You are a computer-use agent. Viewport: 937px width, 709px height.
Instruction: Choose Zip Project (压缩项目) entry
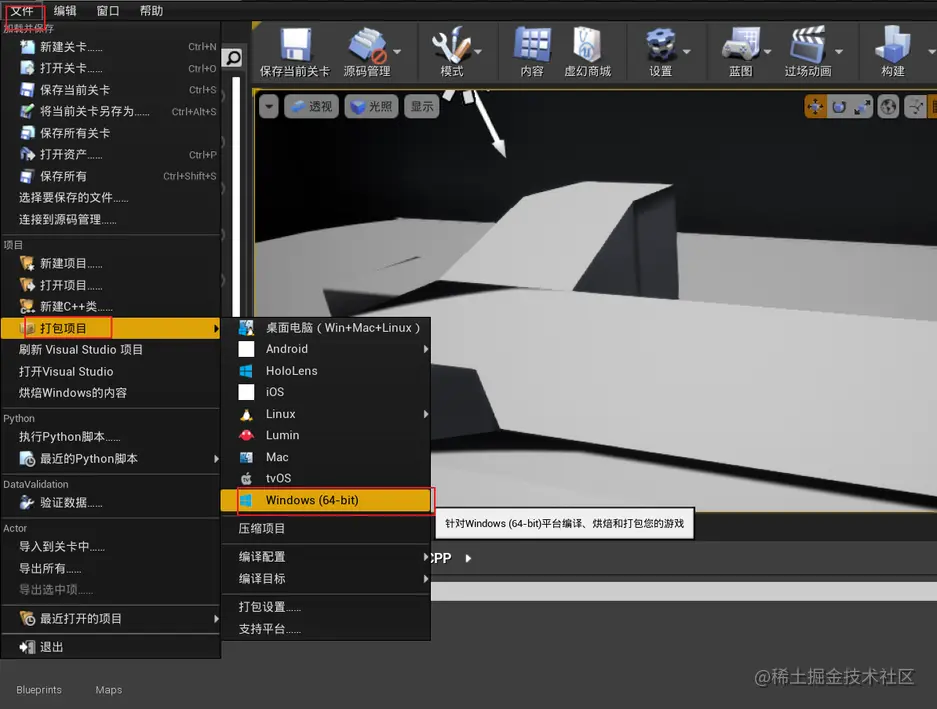(326, 528)
